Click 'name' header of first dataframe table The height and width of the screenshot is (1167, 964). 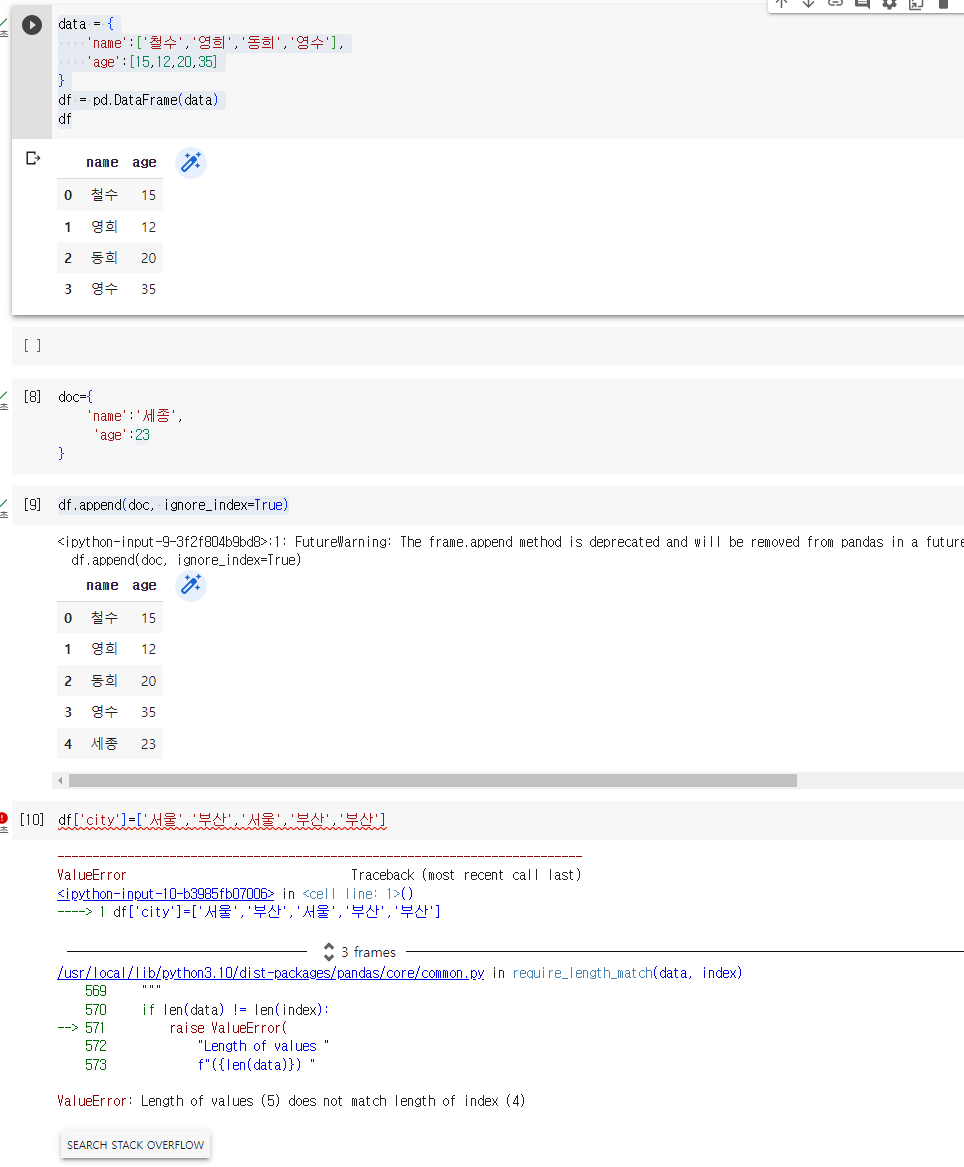click(x=102, y=162)
